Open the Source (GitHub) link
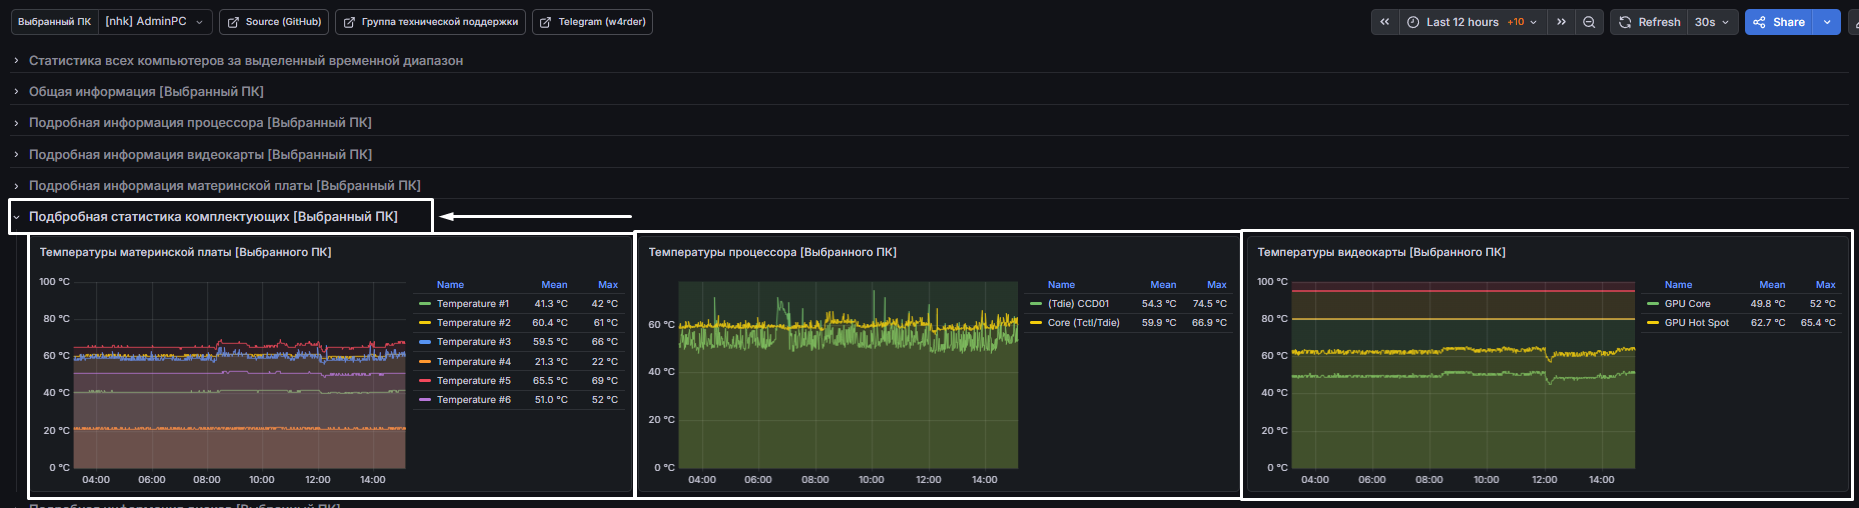The image size is (1859, 508). coord(274,22)
